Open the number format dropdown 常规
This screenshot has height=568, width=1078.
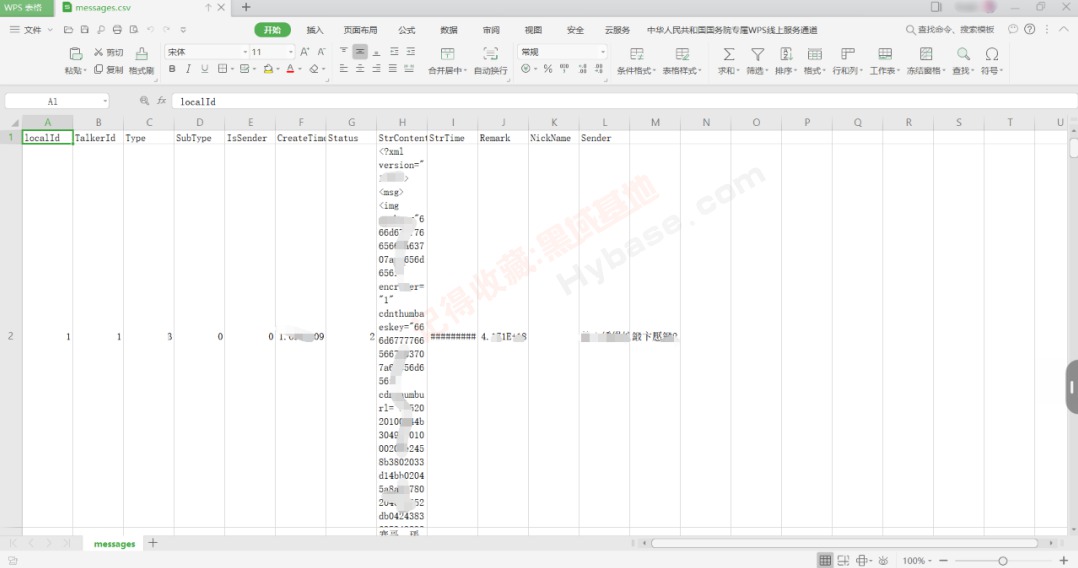click(x=603, y=52)
